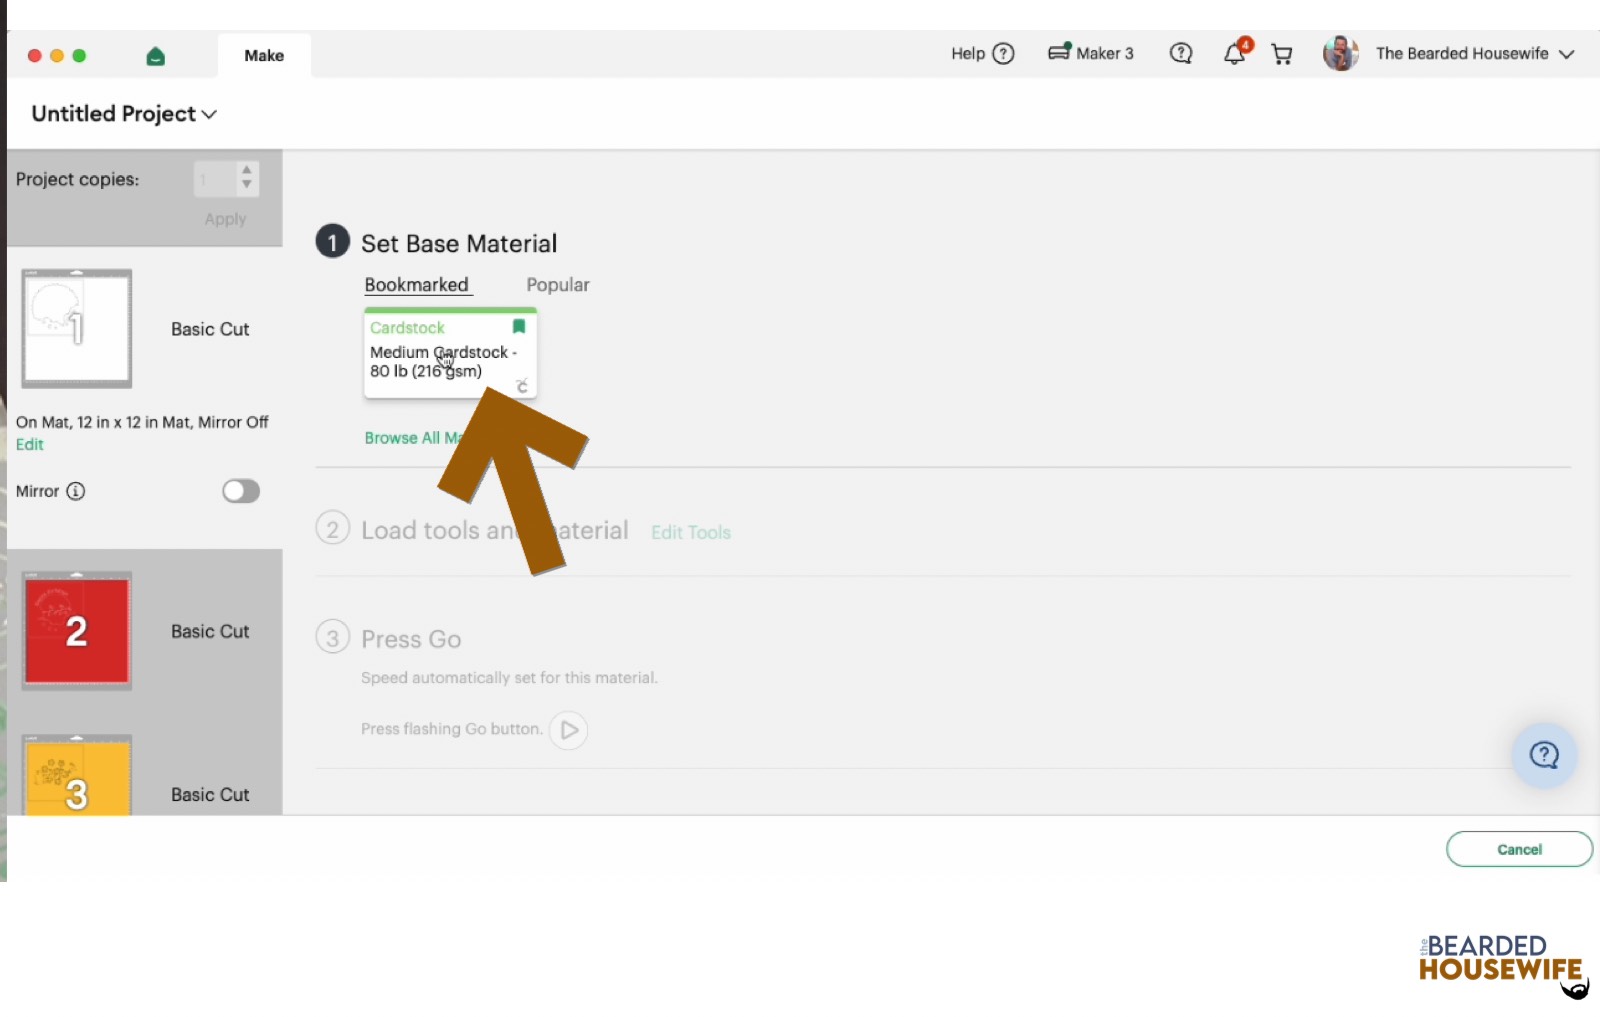The height and width of the screenshot is (1017, 1600).
Task: Open the chat support icon in header
Action: (x=1181, y=54)
